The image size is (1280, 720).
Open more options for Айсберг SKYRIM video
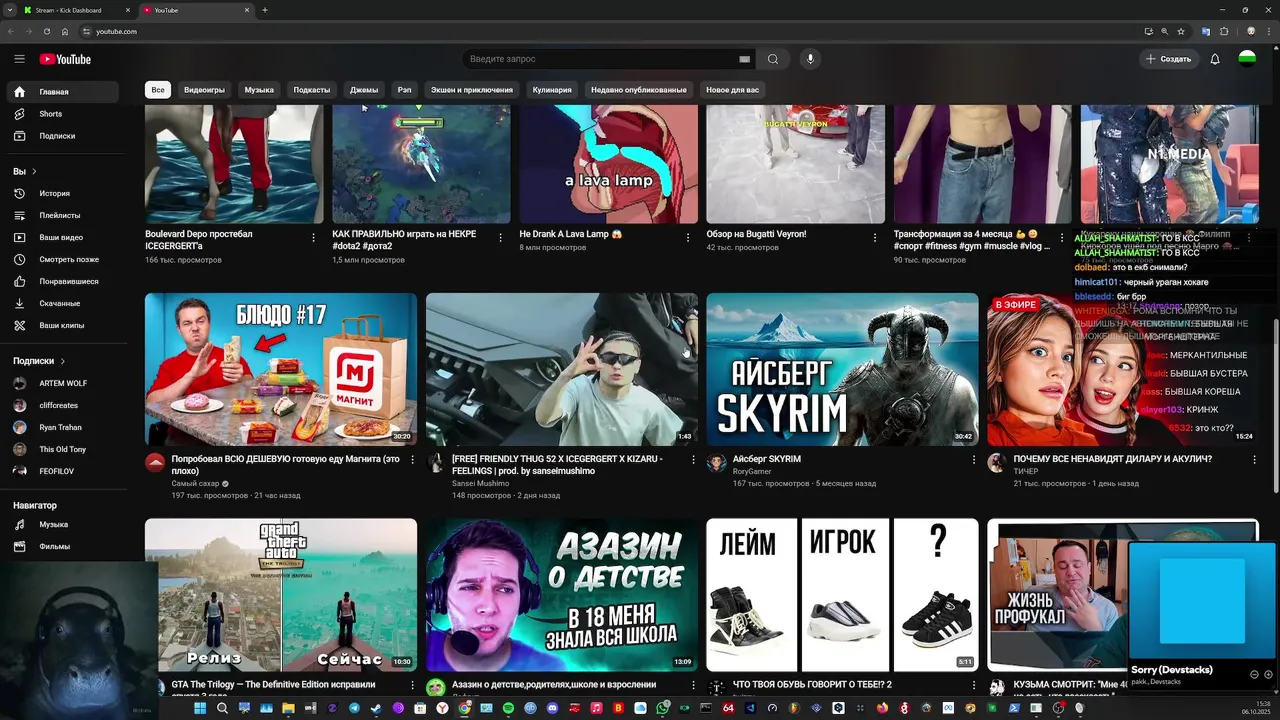tap(974, 460)
